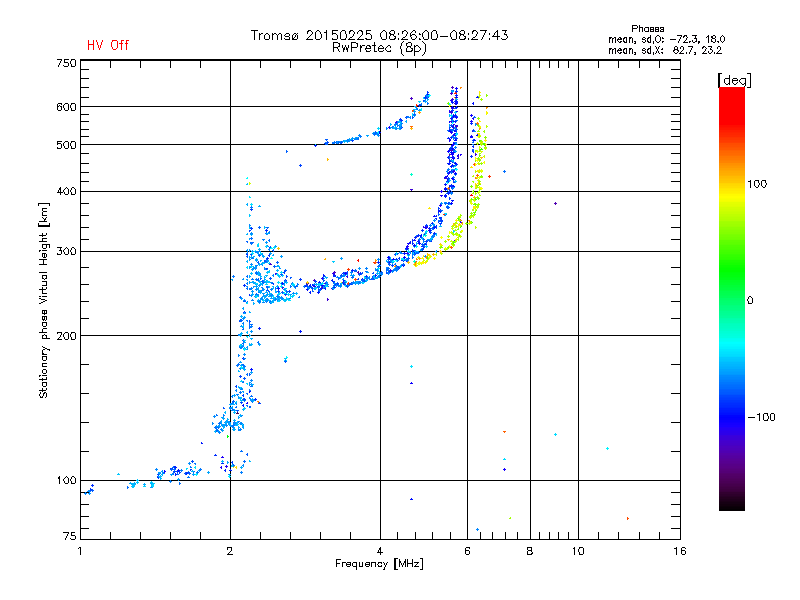Click y-axis tick label "75"
This screenshot has height=600, width=800.
70,536
